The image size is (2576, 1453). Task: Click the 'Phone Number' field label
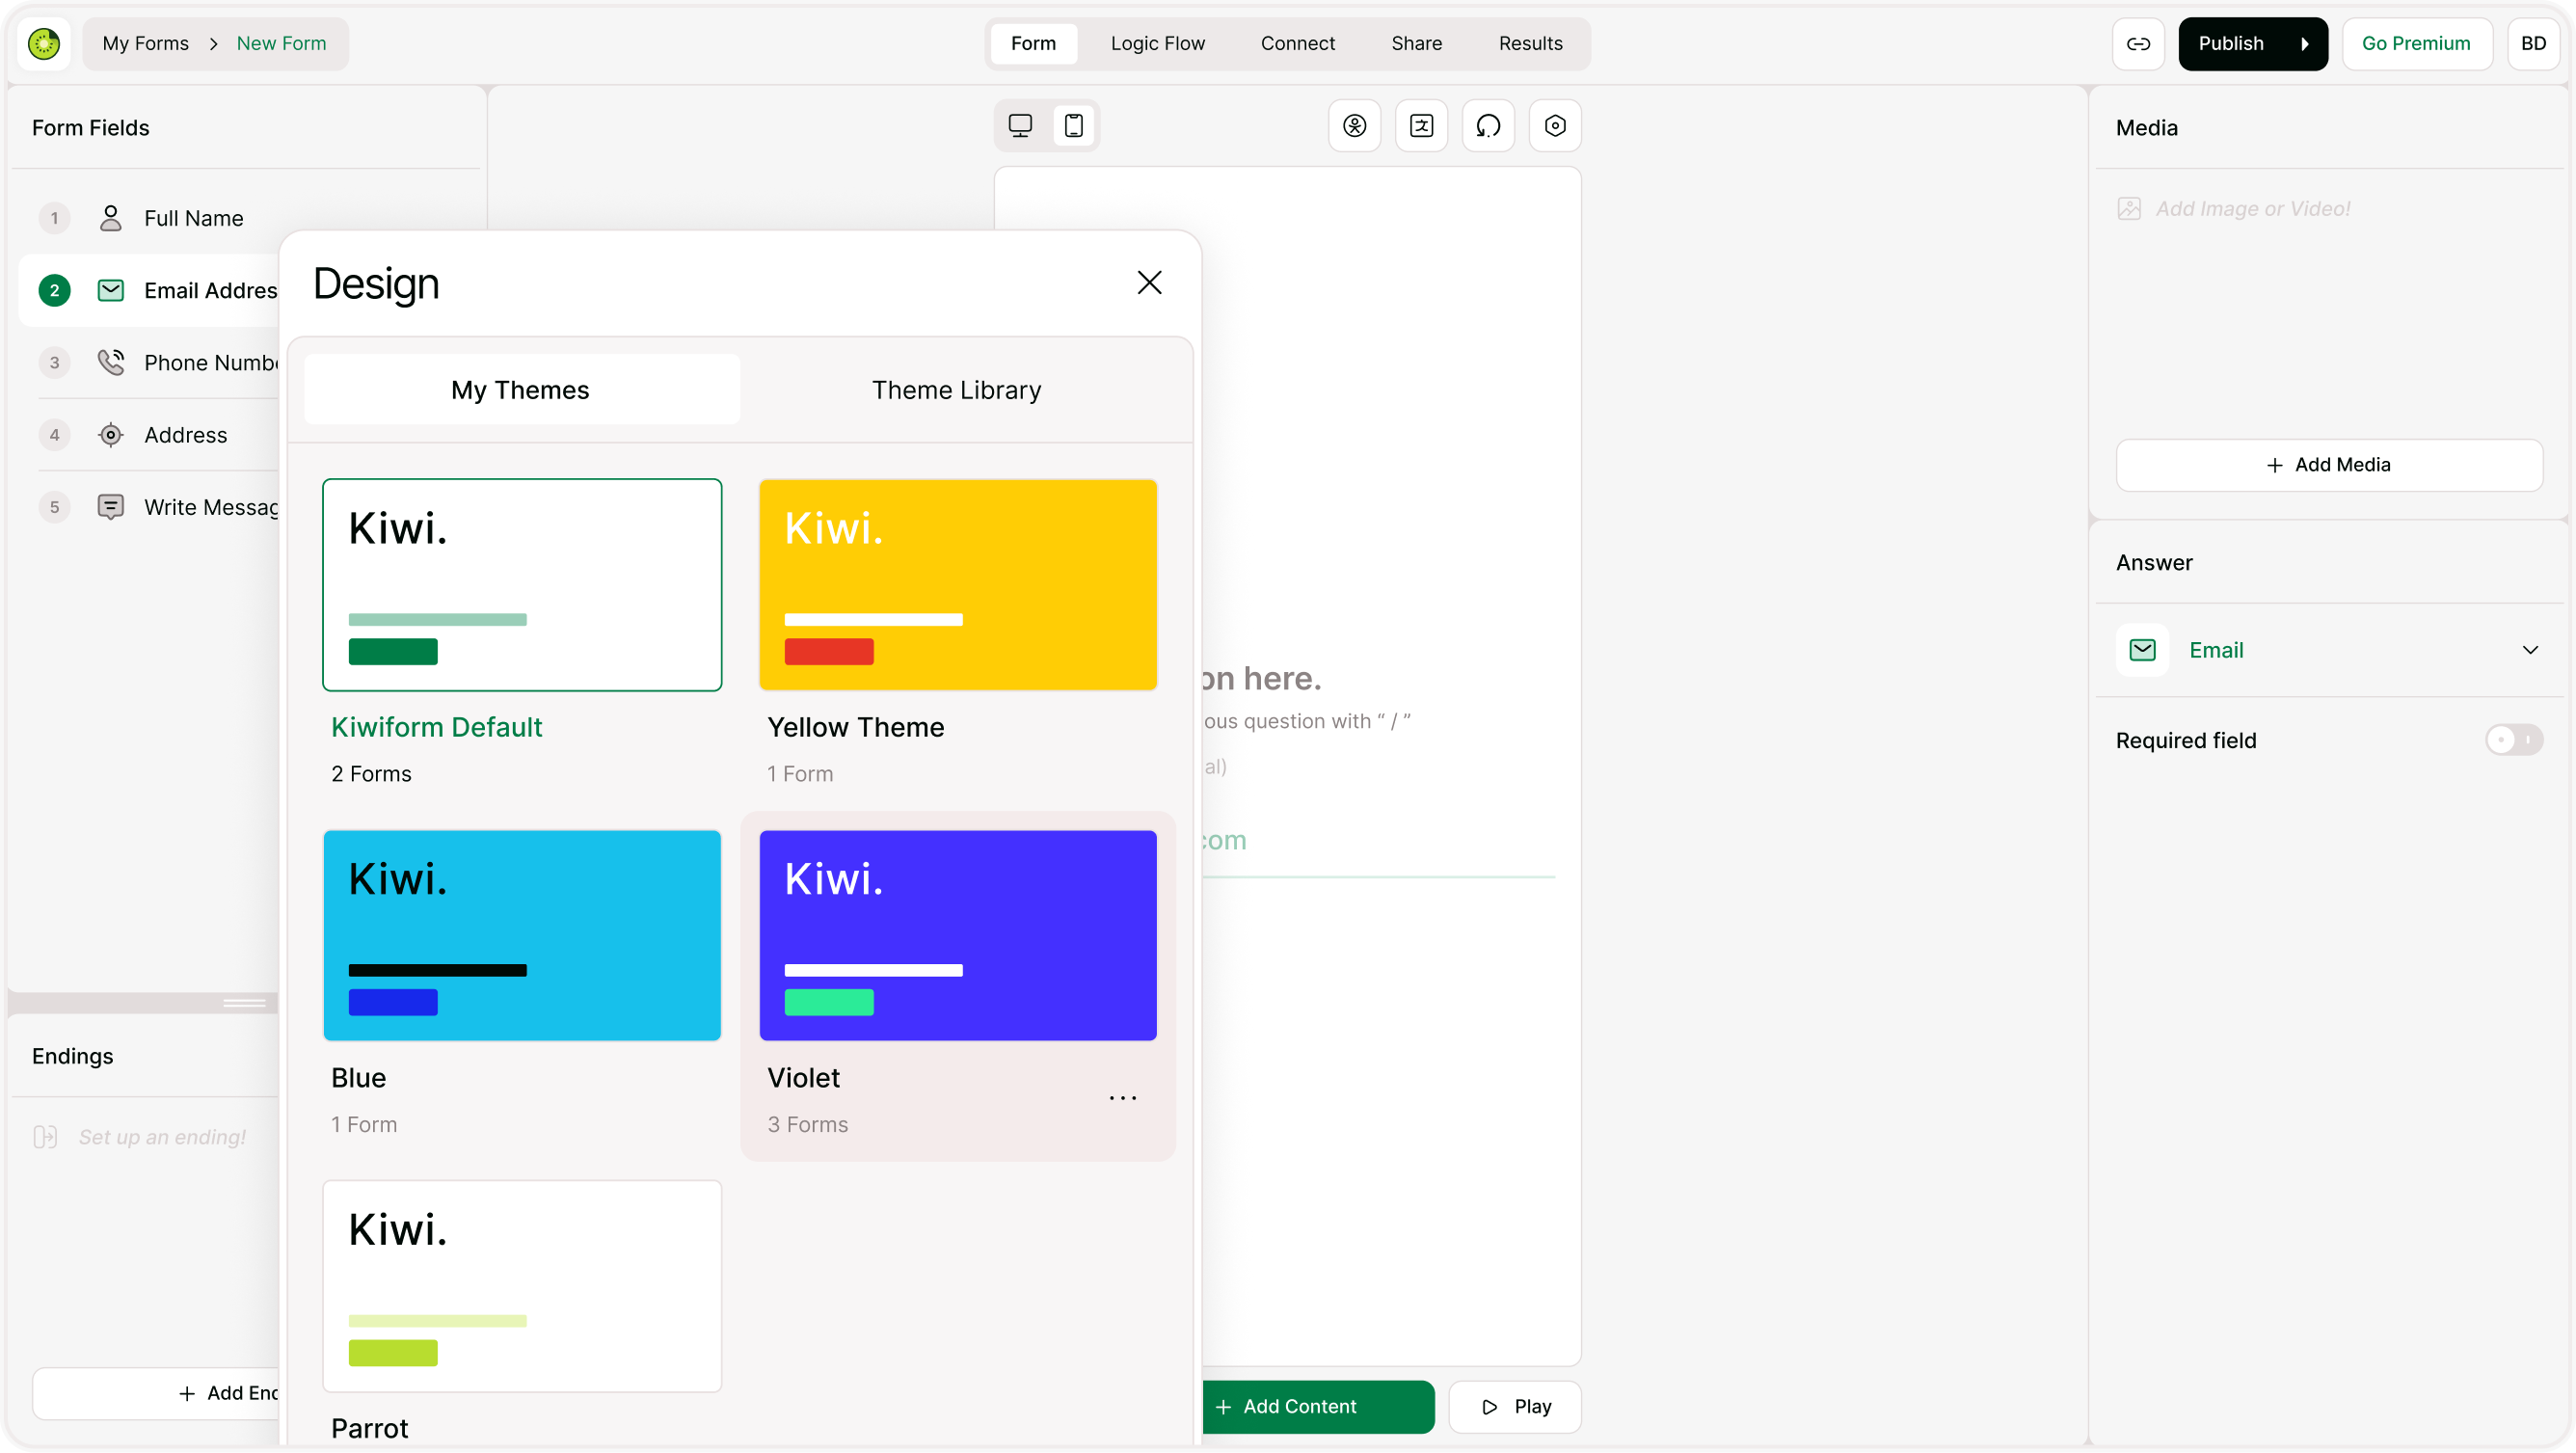click(211, 362)
